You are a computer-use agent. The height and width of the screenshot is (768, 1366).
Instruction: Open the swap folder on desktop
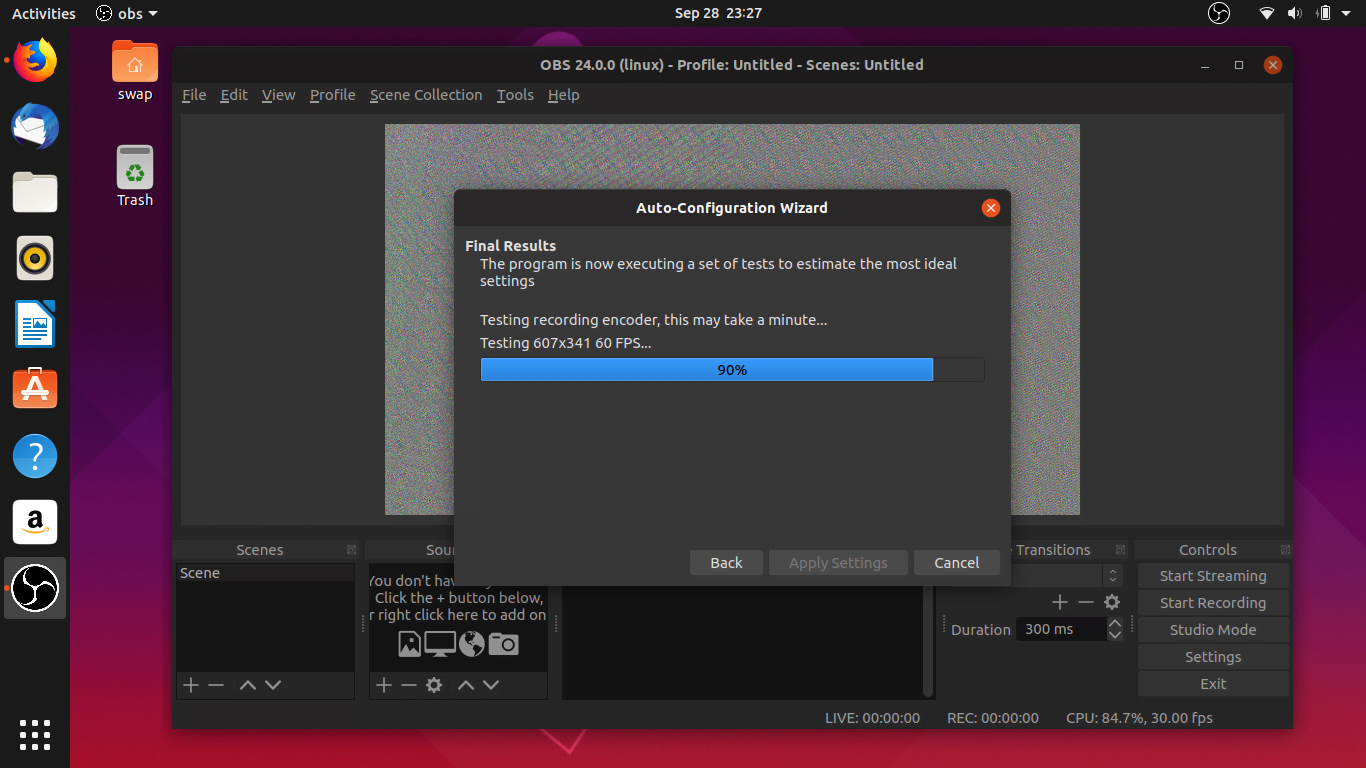click(x=135, y=70)
